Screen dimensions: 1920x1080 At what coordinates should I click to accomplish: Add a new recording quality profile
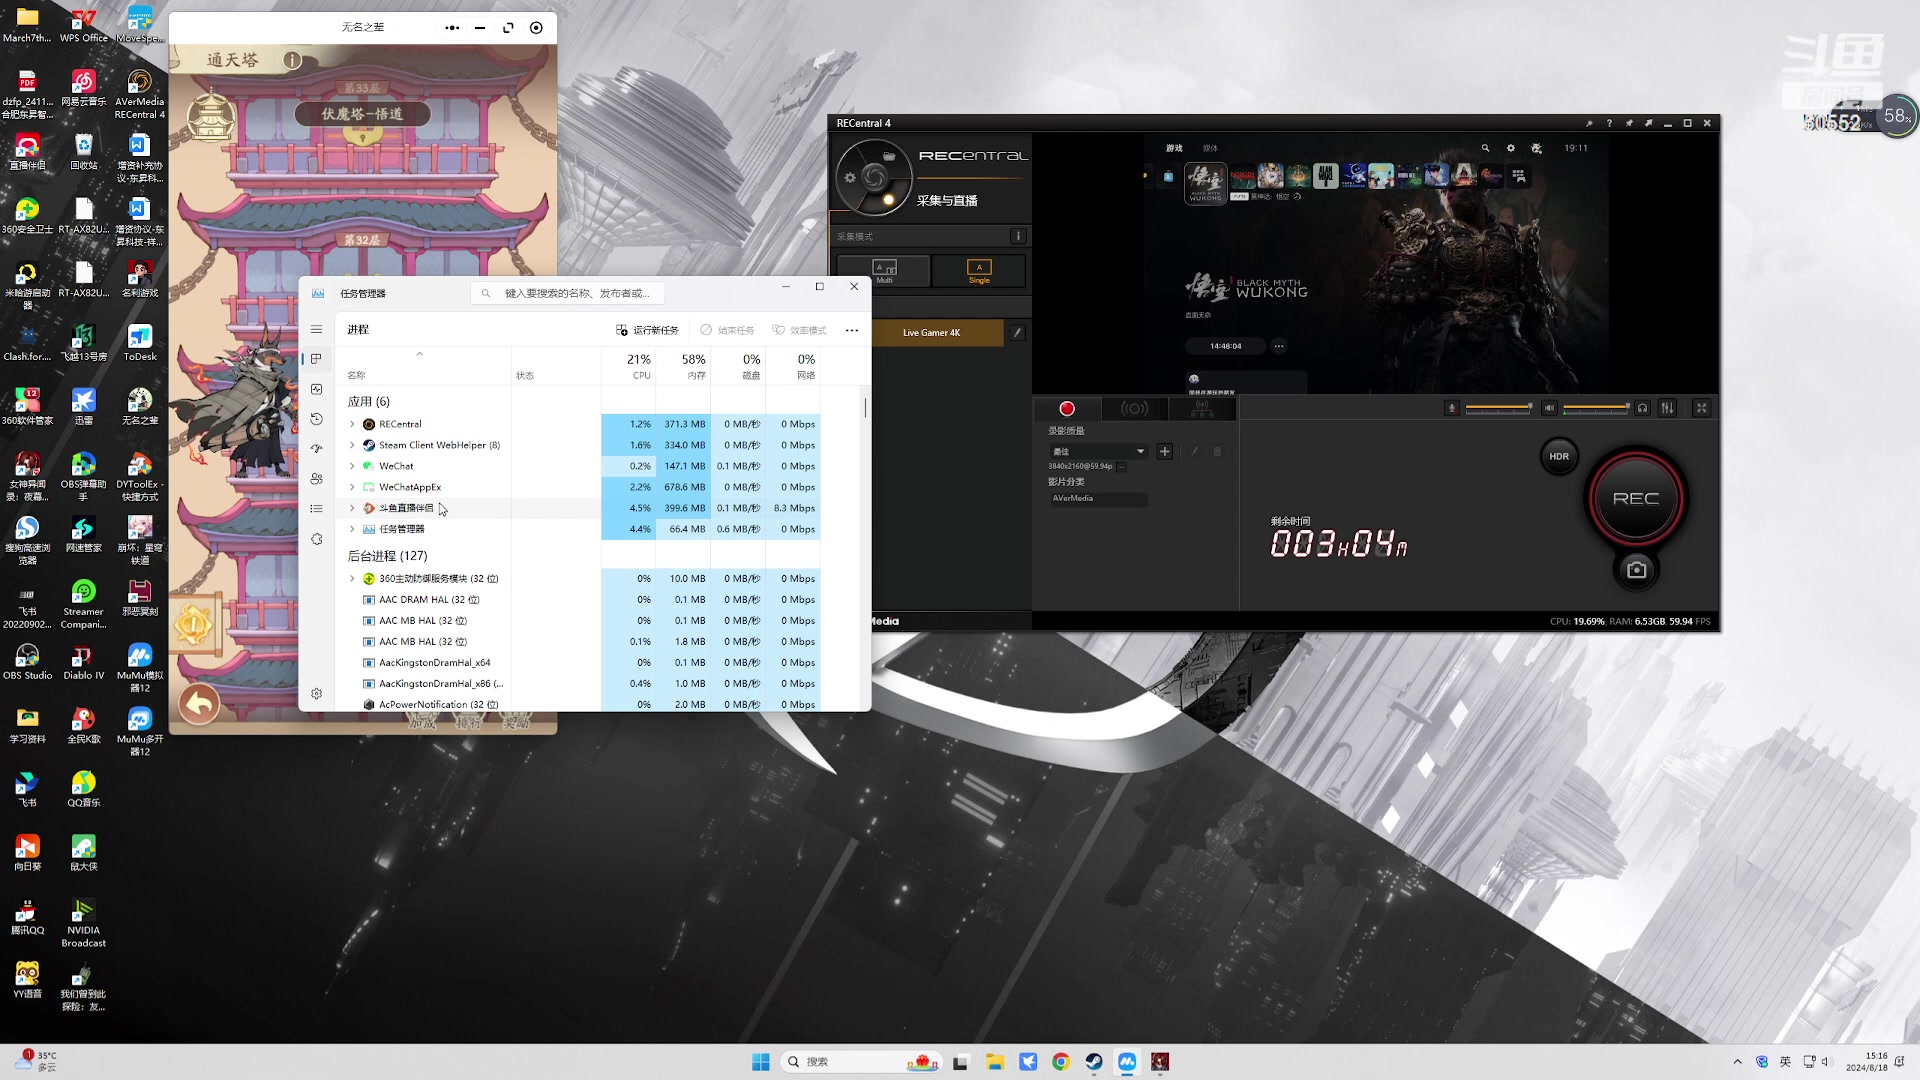1164,452
